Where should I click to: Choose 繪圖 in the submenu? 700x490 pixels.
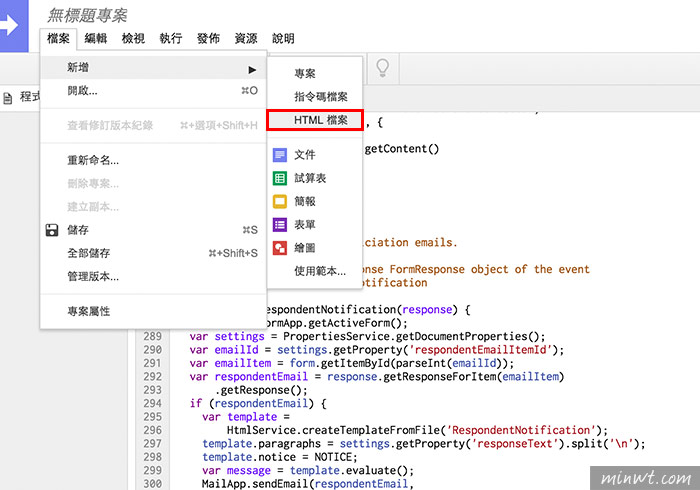(x=315, y=248)
